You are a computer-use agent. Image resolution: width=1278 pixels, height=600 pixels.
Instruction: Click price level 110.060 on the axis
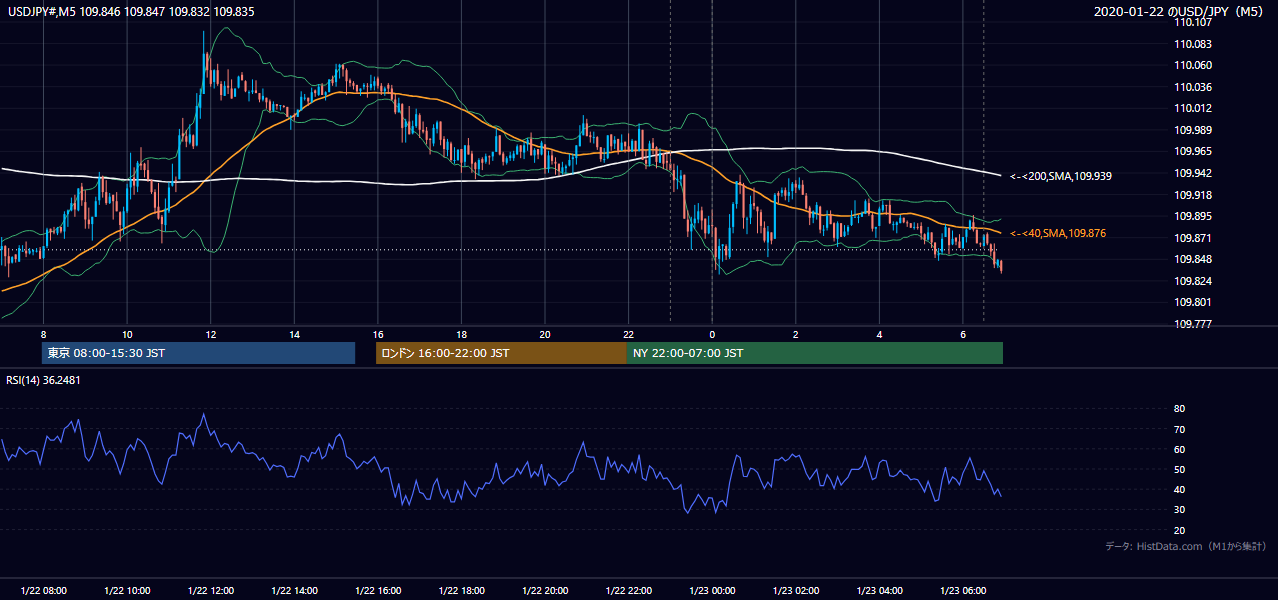click(1192, 66)
